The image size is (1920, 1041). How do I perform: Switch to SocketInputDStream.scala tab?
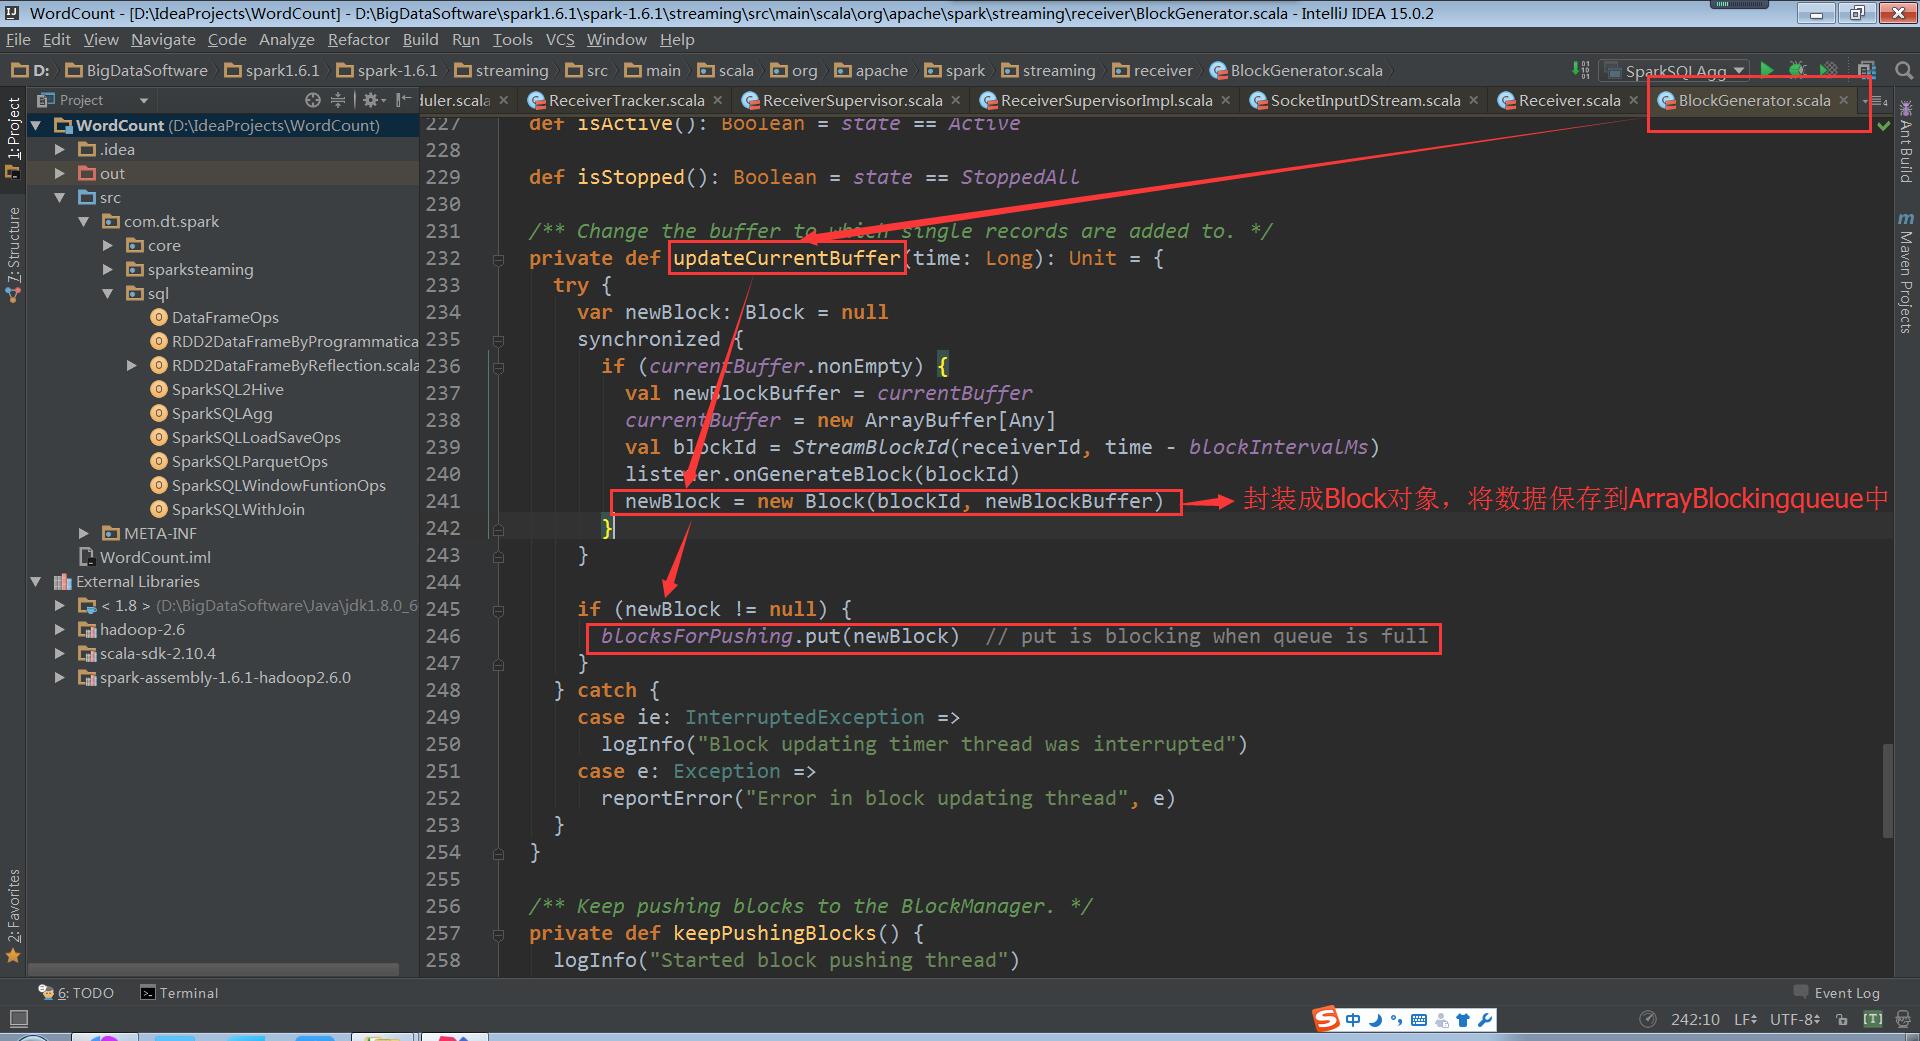click(1365, 100)
